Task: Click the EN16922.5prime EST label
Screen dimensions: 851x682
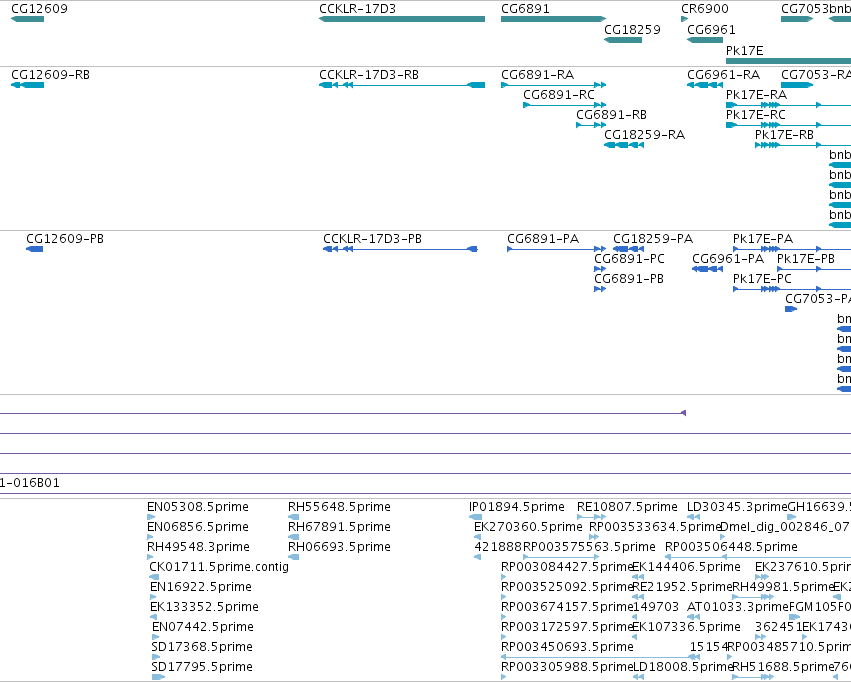Action: [x=201, y=587]
